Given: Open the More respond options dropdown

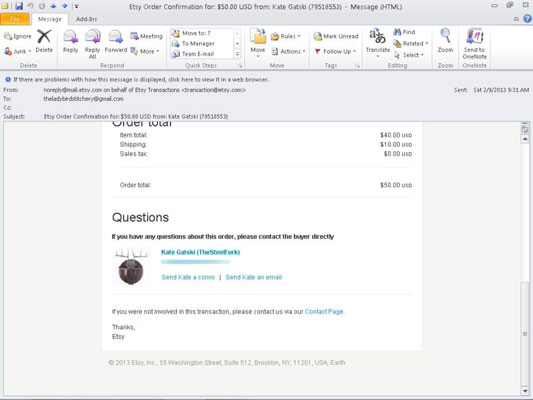Looking at the screenshot, I should 145,51.
